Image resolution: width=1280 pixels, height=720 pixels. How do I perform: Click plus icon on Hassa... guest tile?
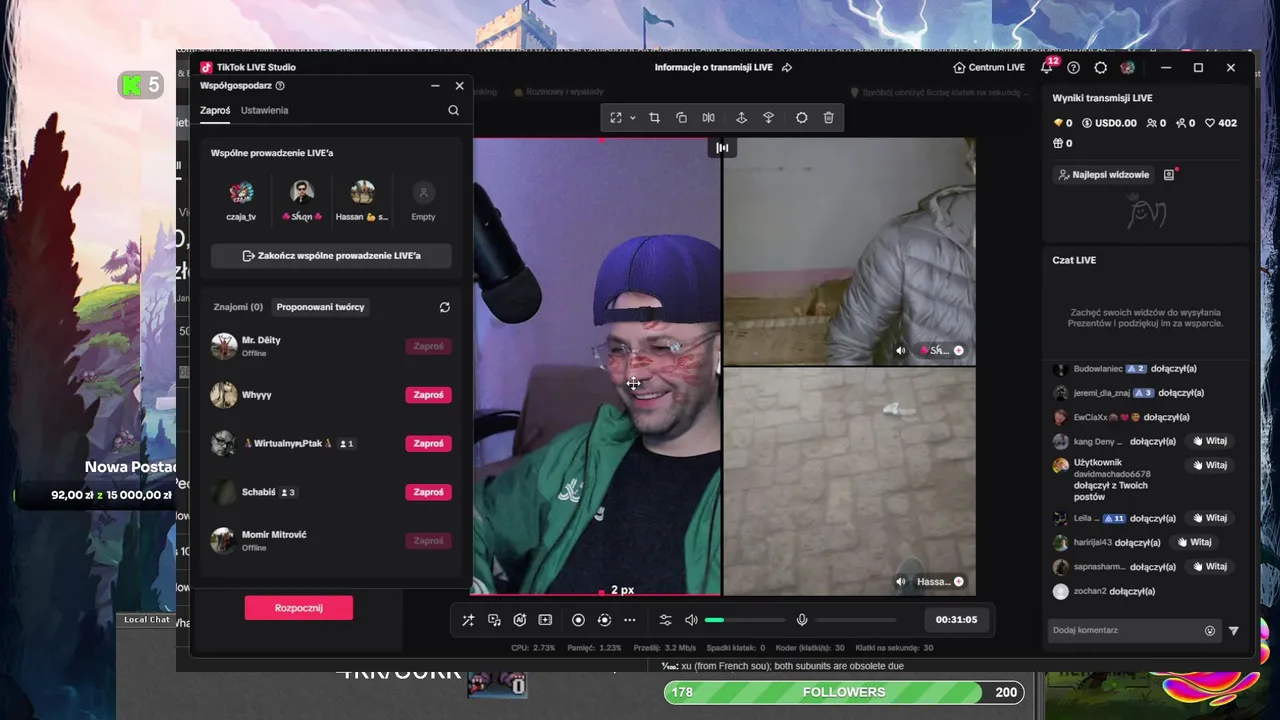959,581
